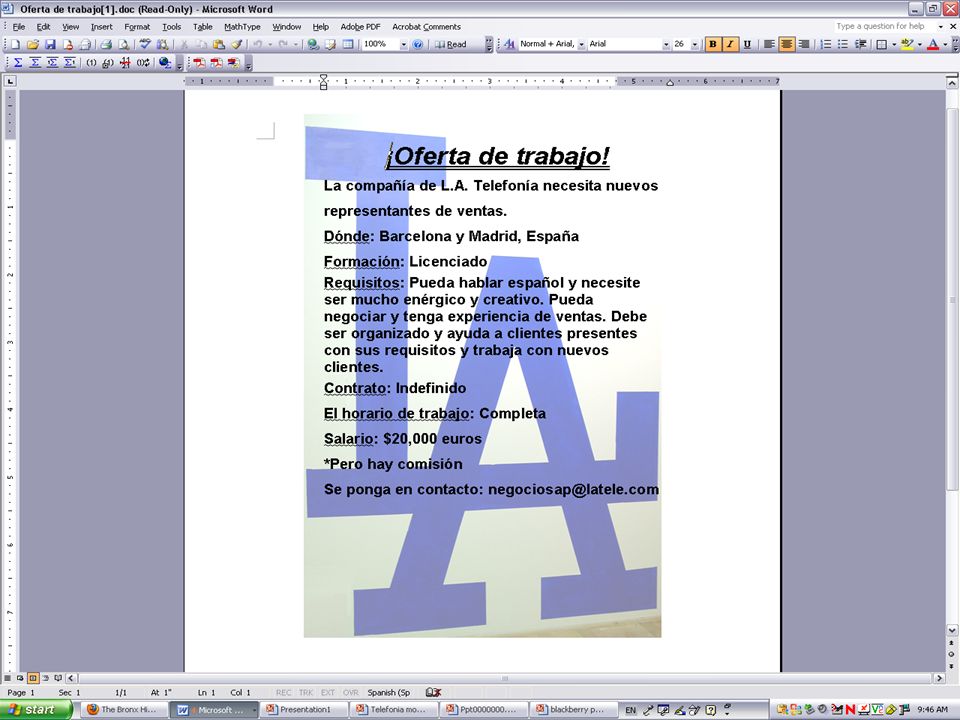Switch to Print Layout view button
This screenshot has width=960, height=720.
tap(33, 678)
